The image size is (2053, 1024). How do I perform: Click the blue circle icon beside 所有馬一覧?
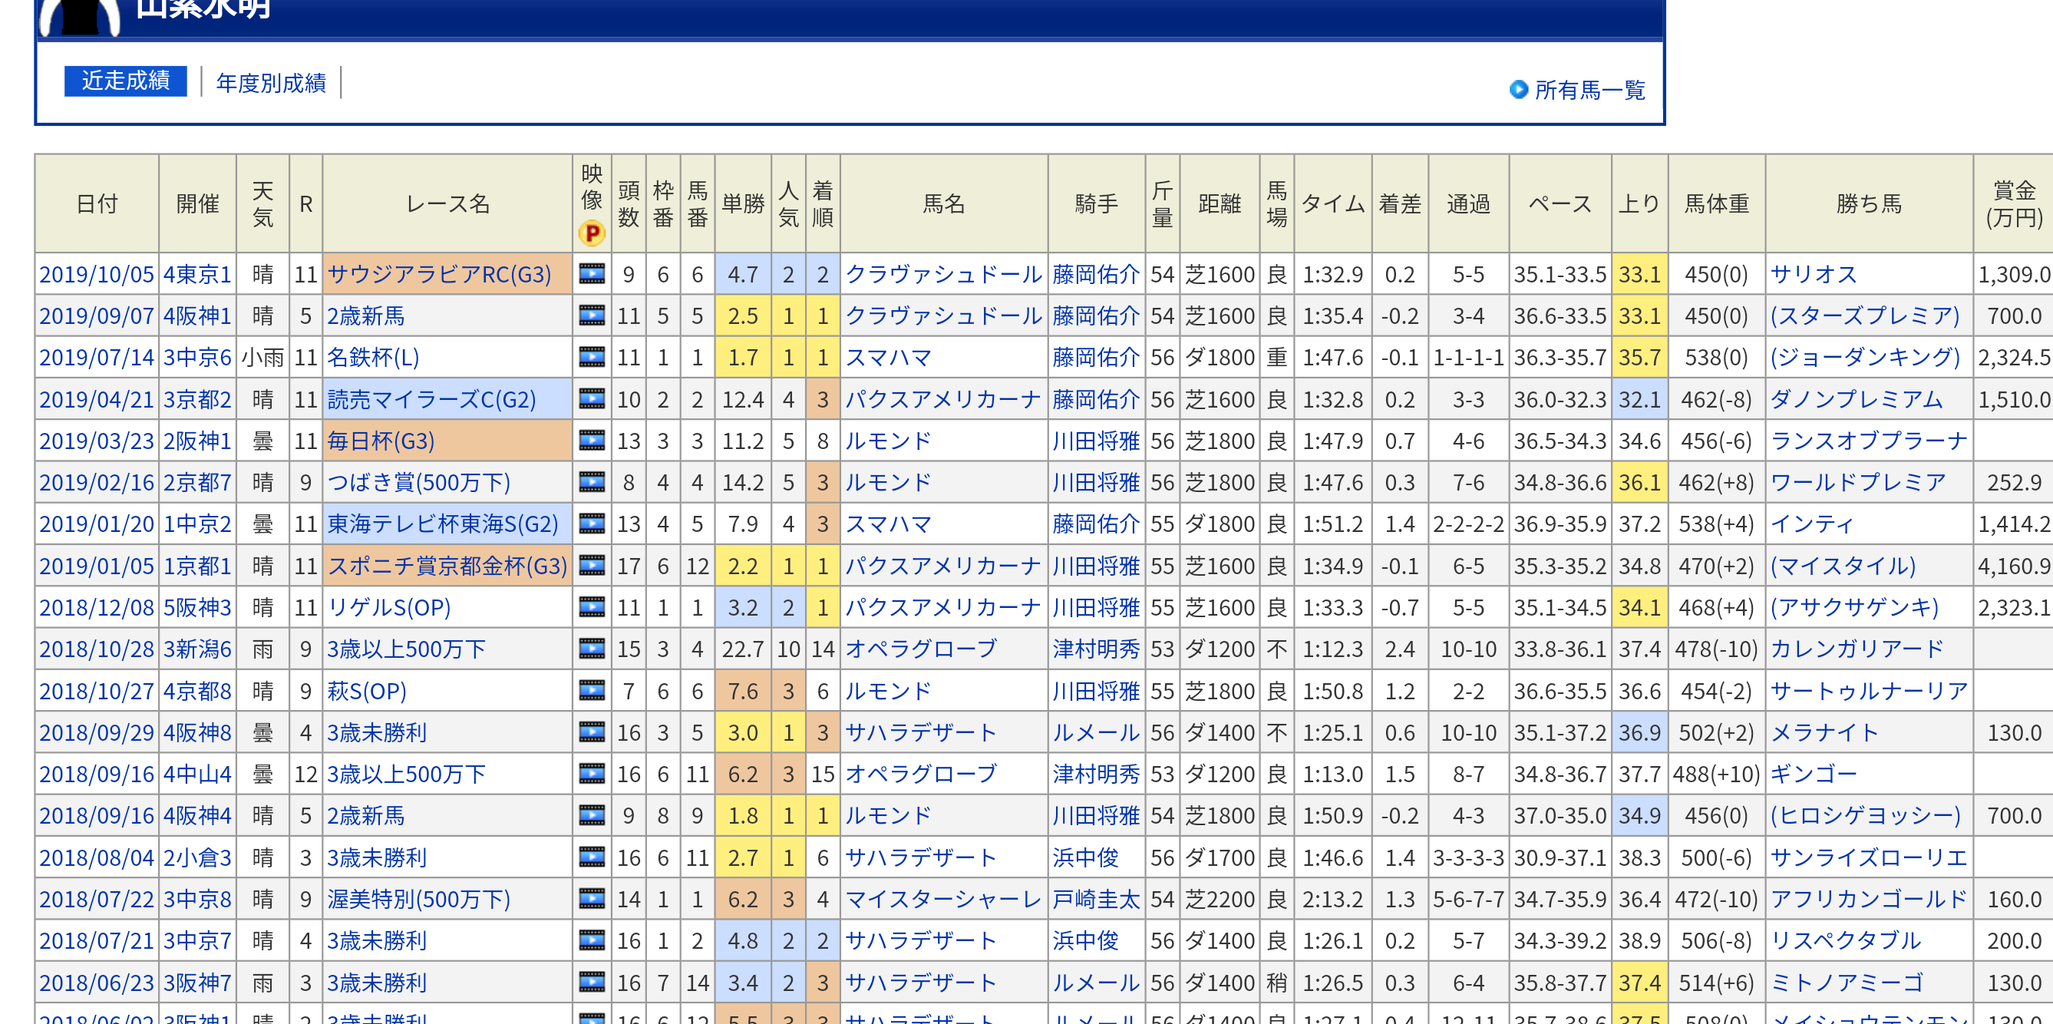click(1518, 89)
